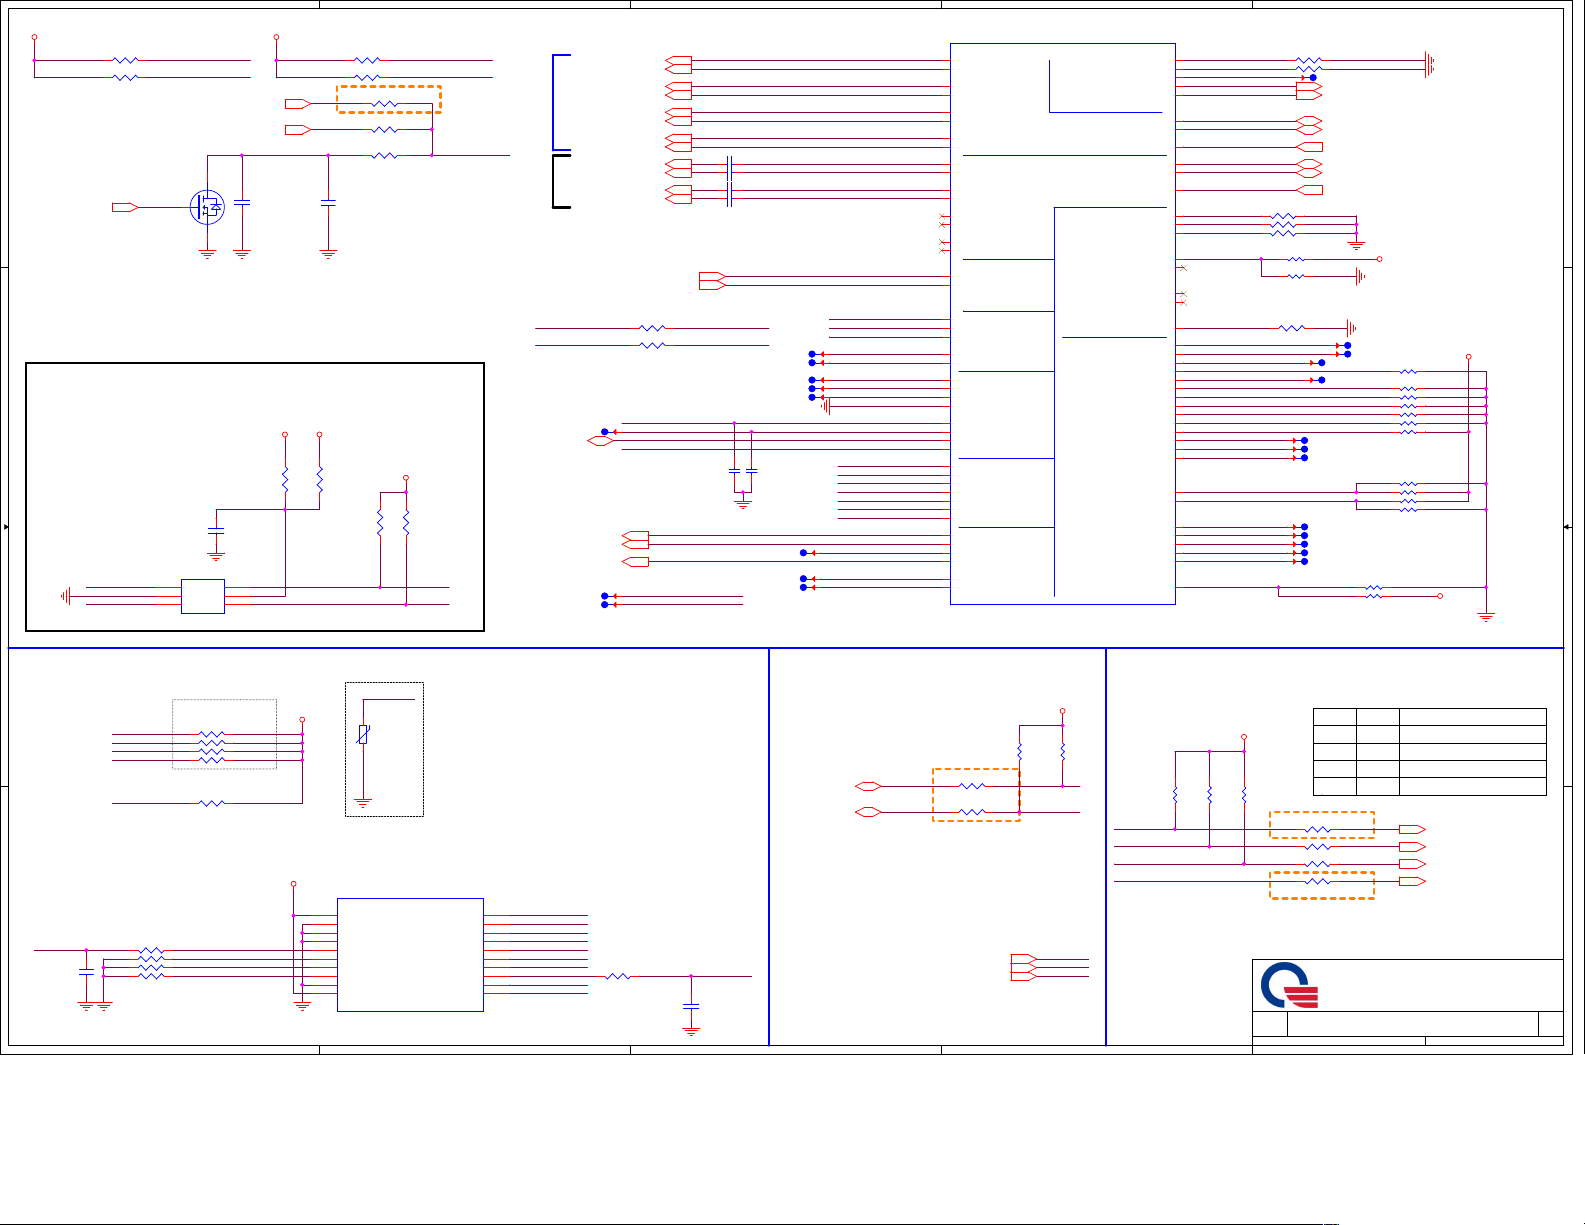Select the IC block in the lower-left section
1585x1225 pixels.
(410, 955)
